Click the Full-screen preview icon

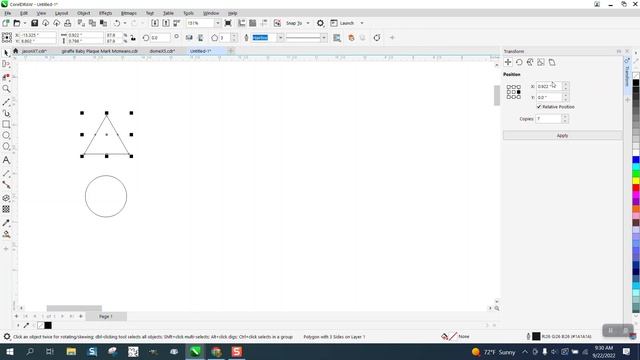(x=228, y=23)
